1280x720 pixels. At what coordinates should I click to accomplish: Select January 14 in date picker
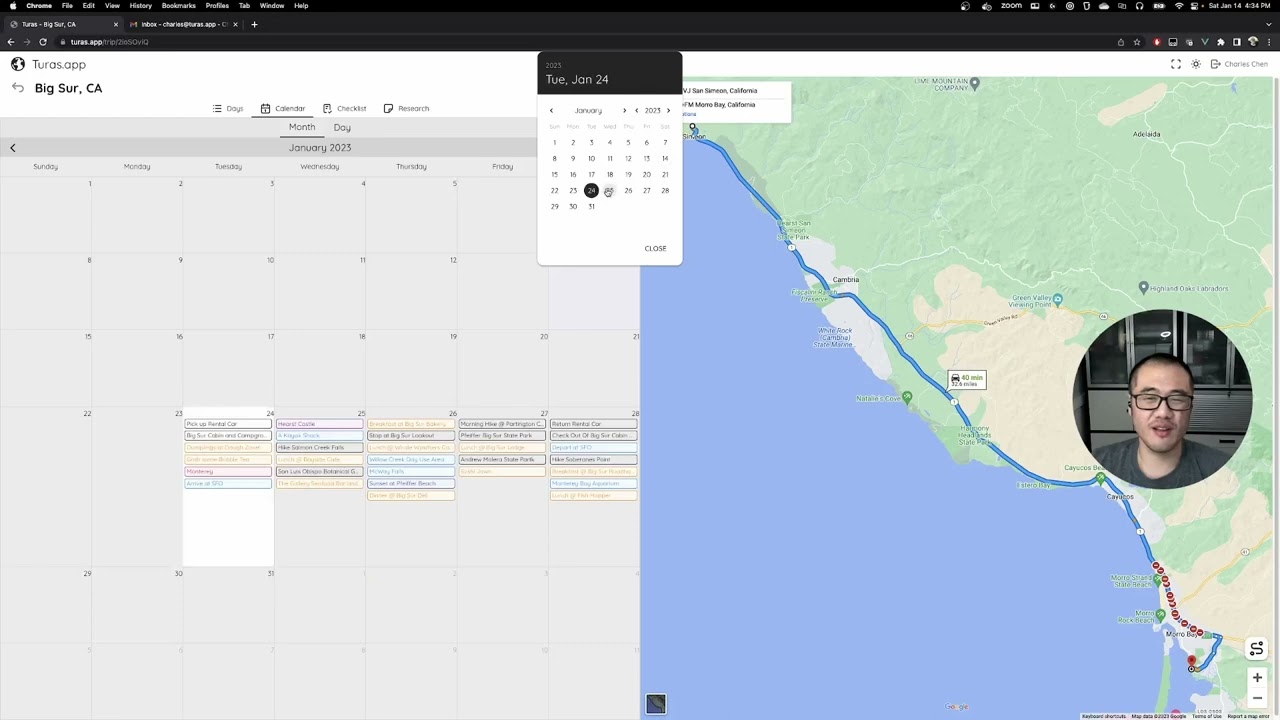(x=665, y=158)
